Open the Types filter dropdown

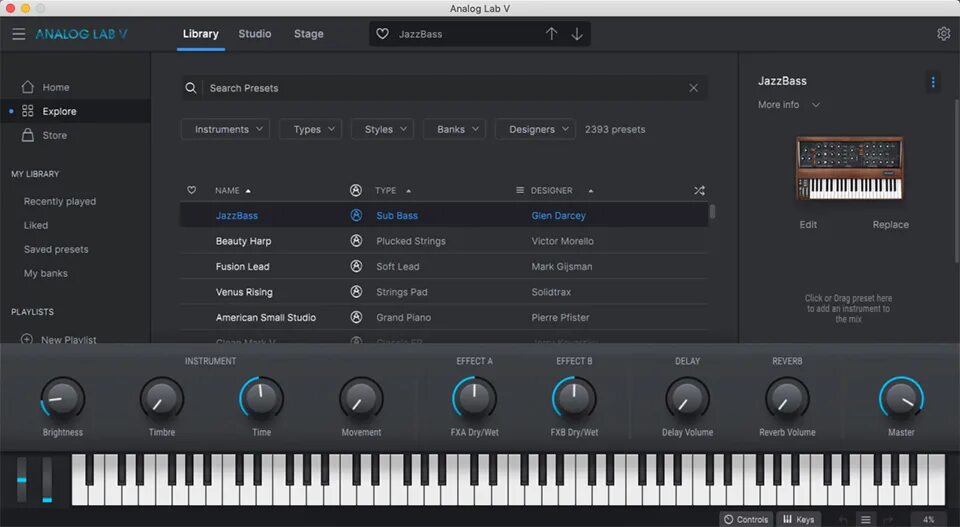pos(310,129)
